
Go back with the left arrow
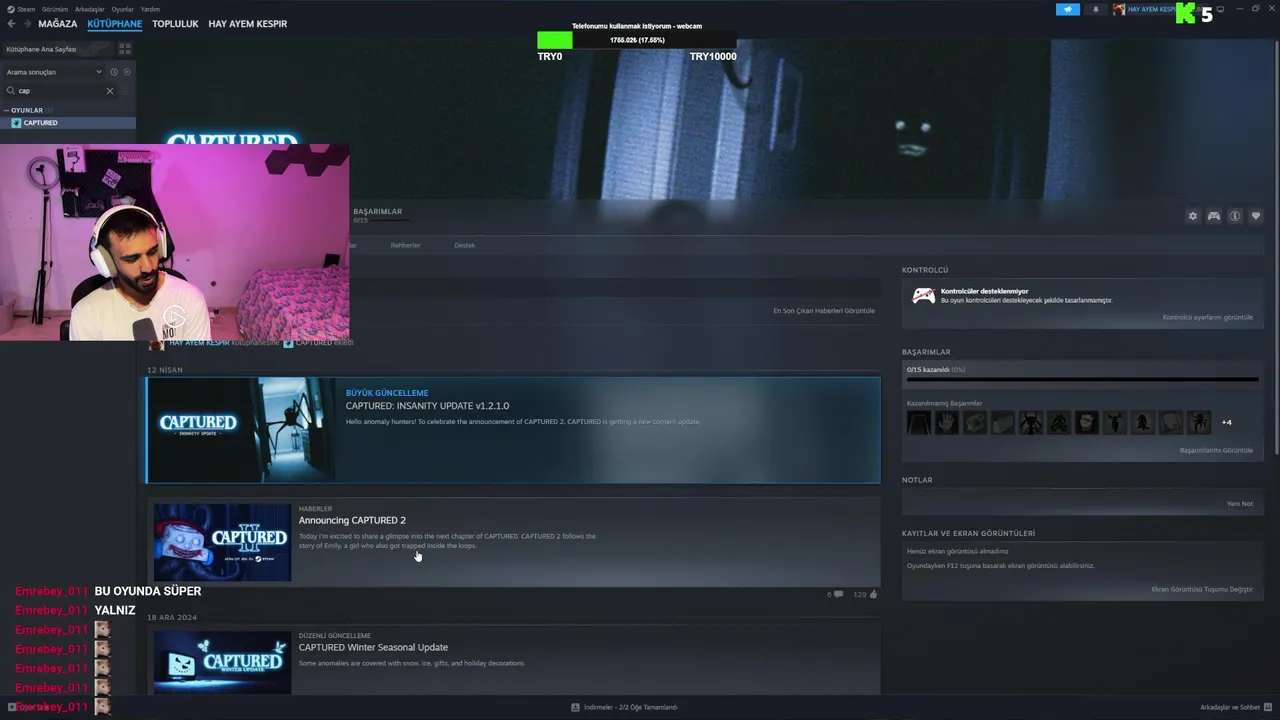(12, 24)
